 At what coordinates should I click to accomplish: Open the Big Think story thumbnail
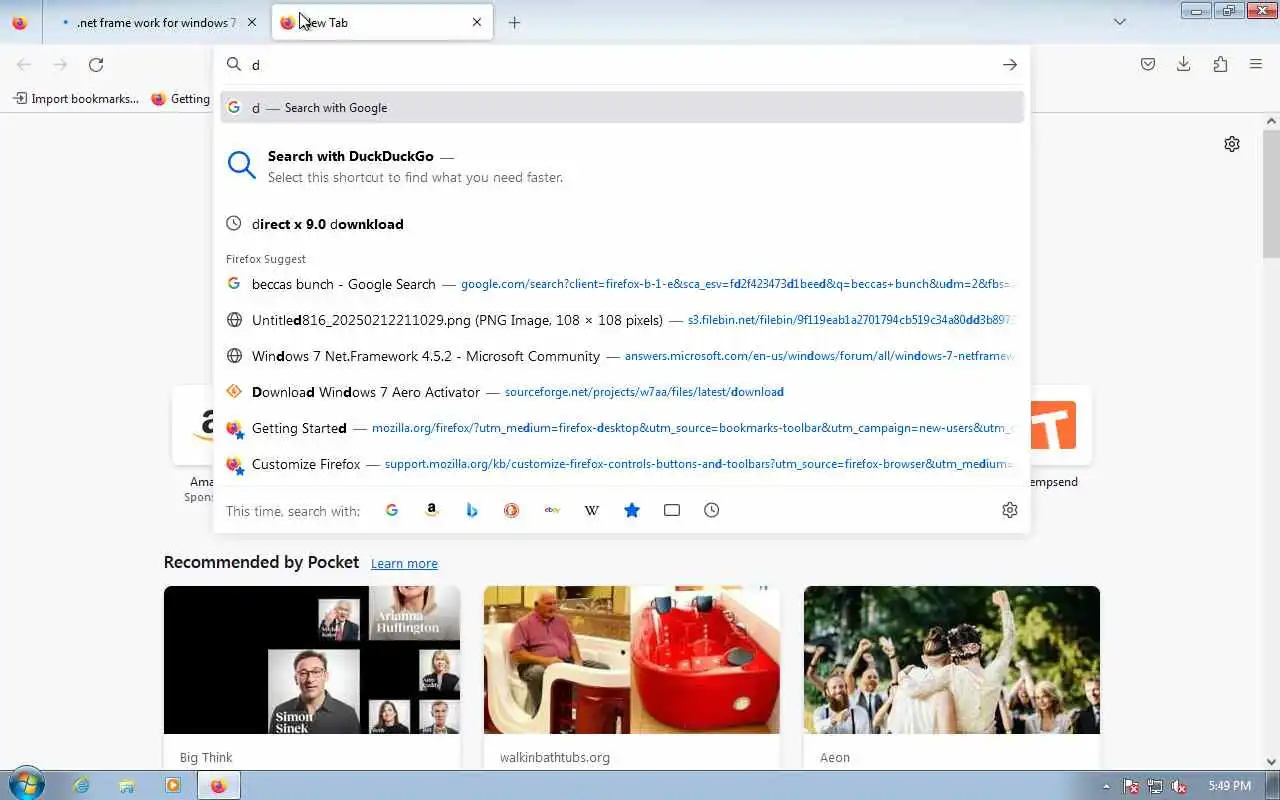tap(312, 660)
